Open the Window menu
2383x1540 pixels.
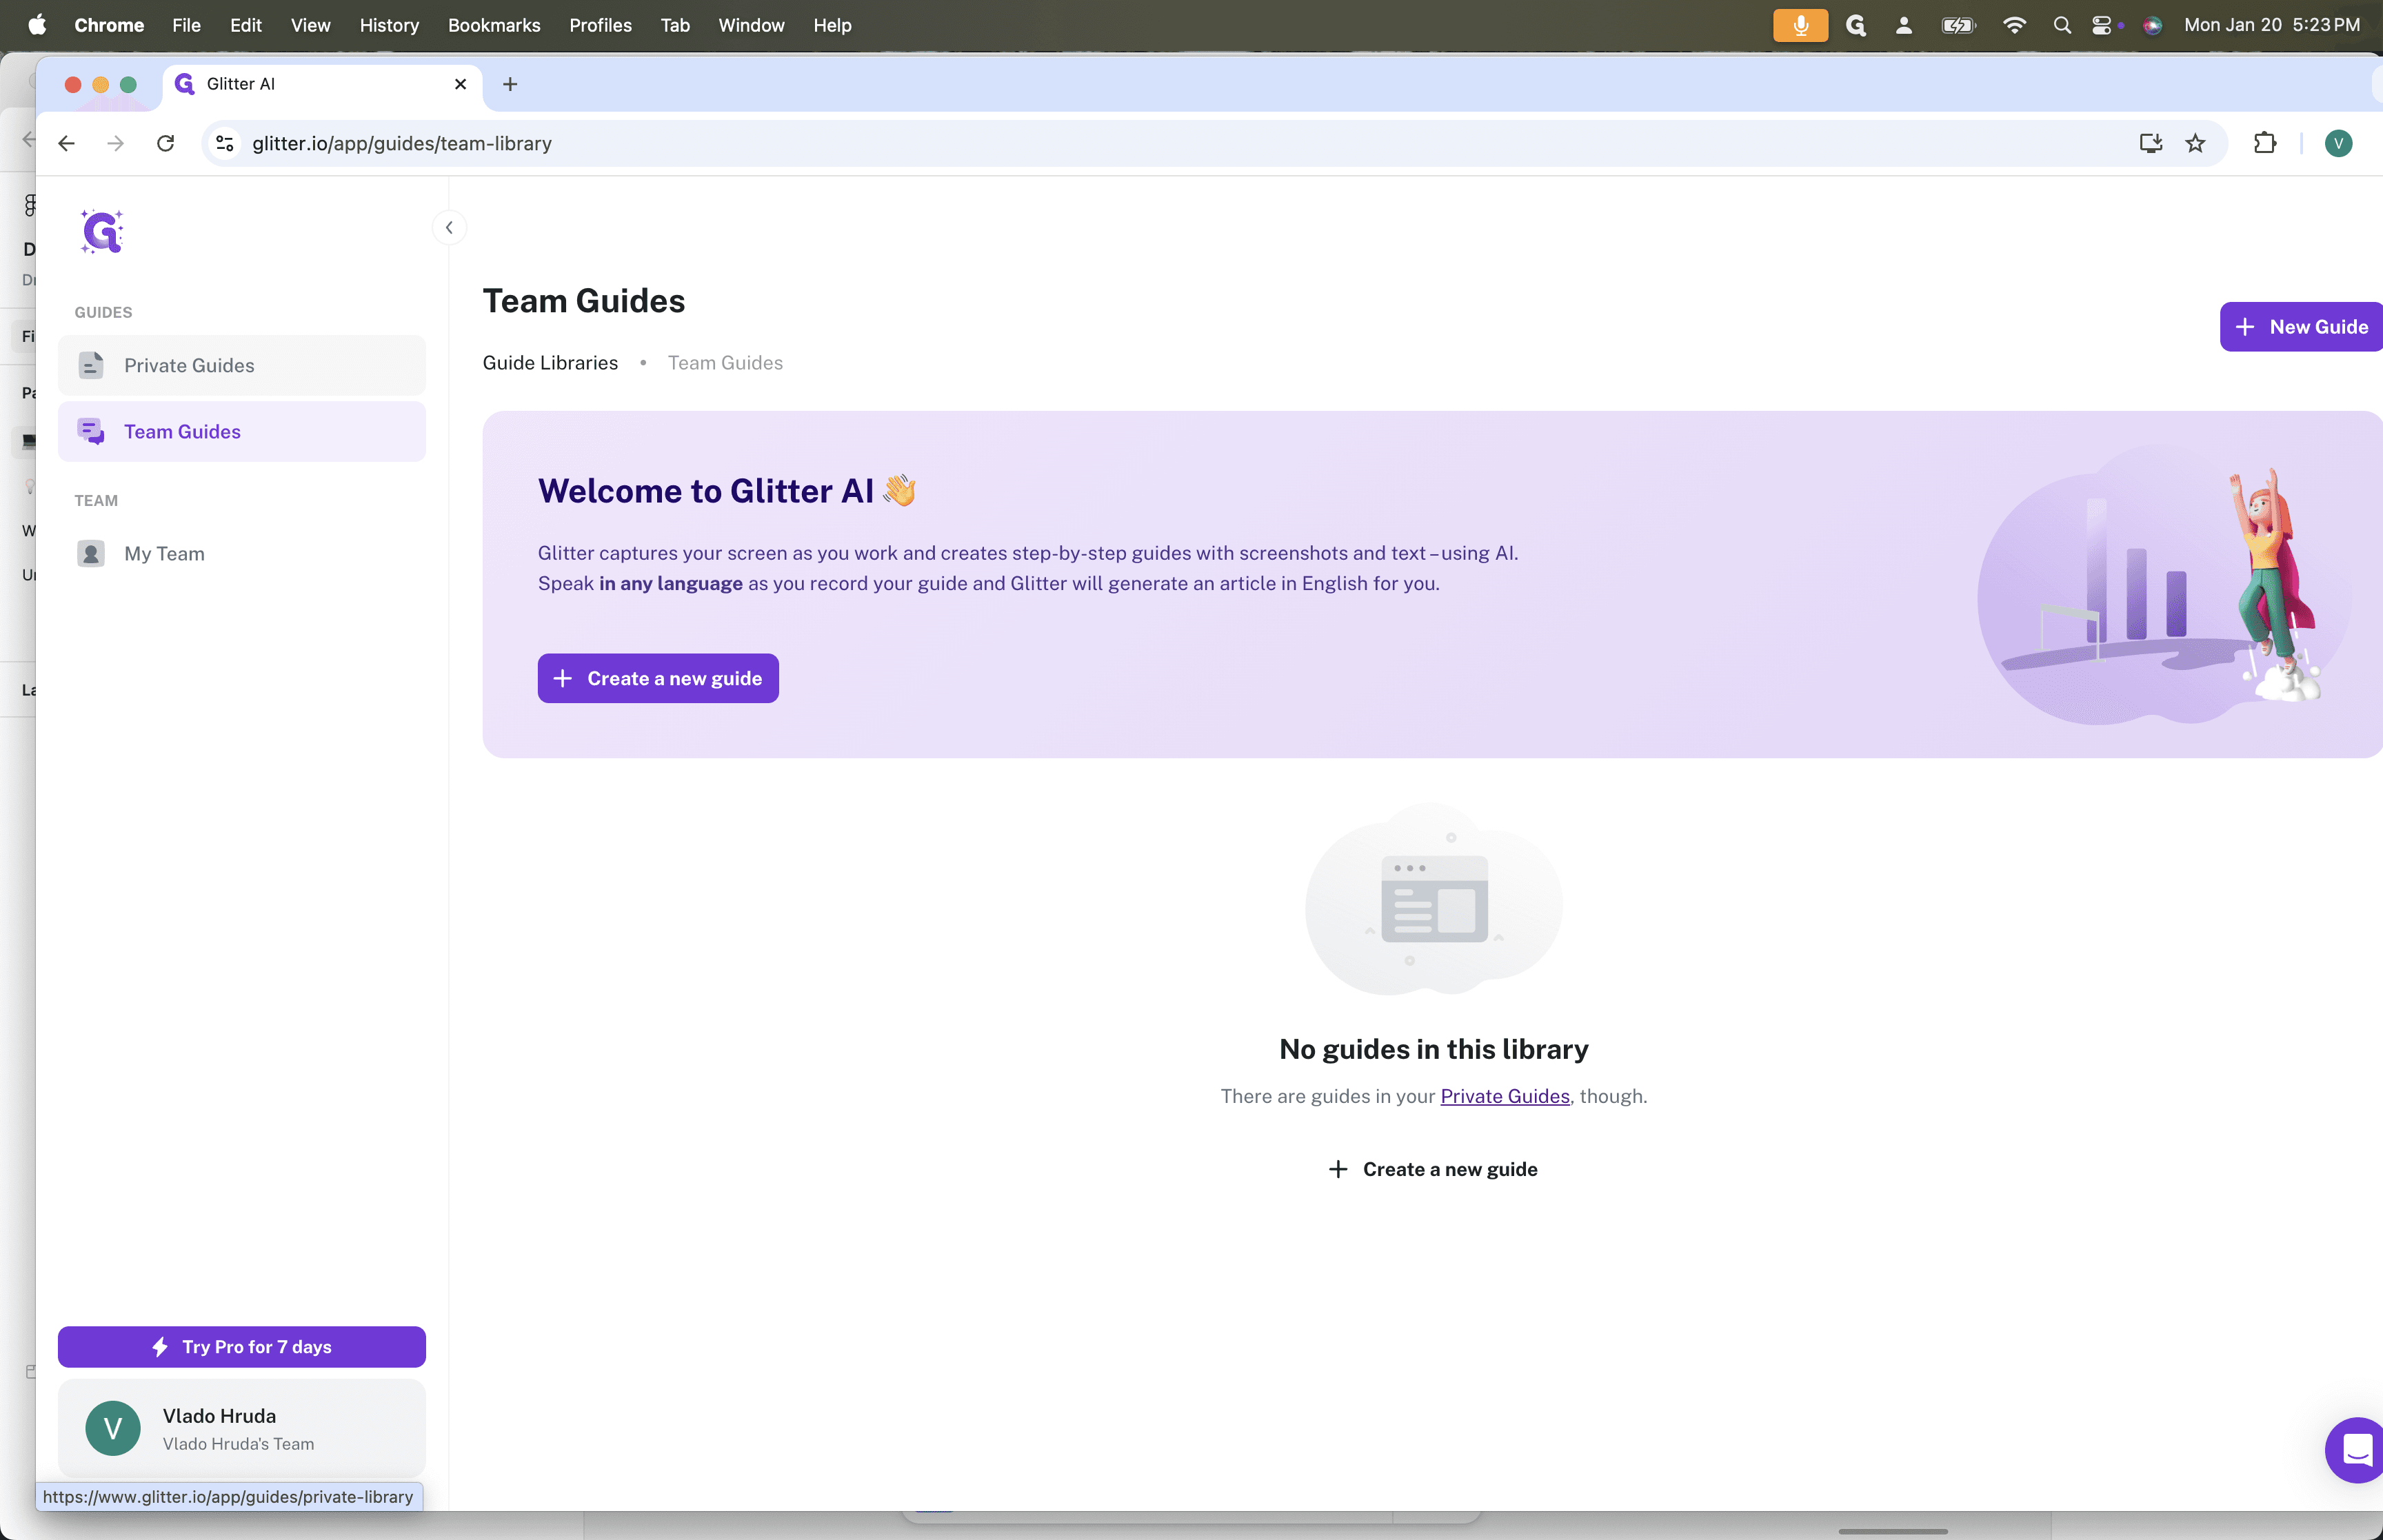(751, 25)
